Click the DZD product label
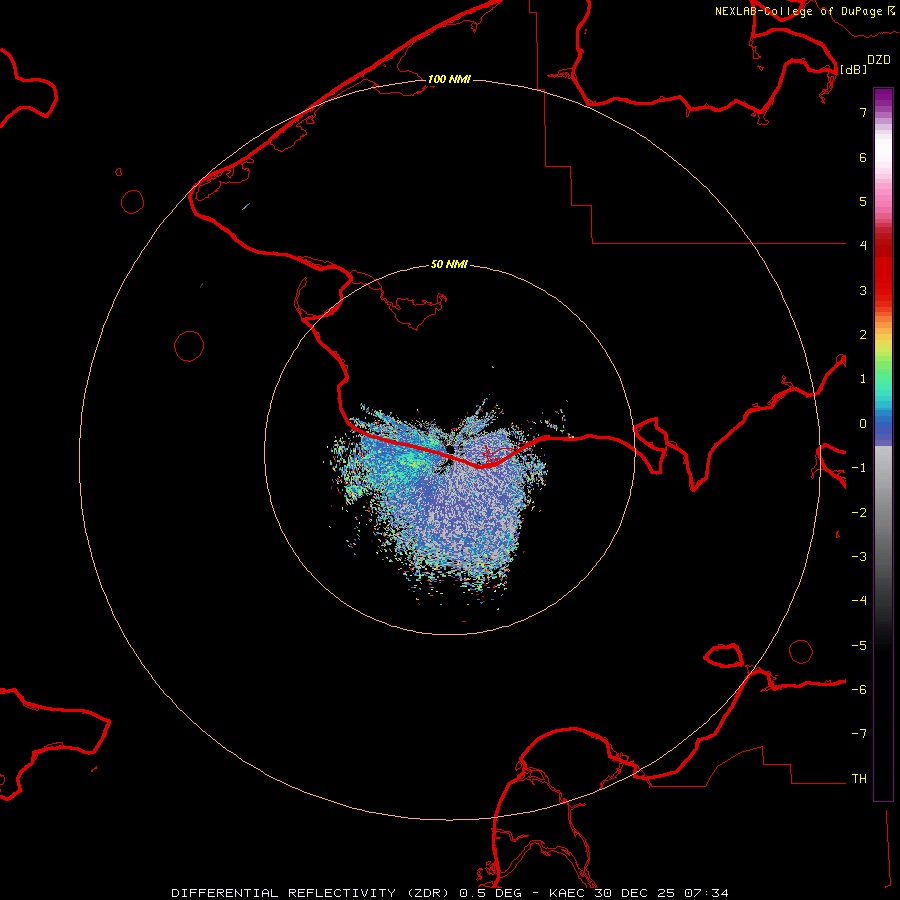The height and width of the screenshot is (900, 900). 879,60
